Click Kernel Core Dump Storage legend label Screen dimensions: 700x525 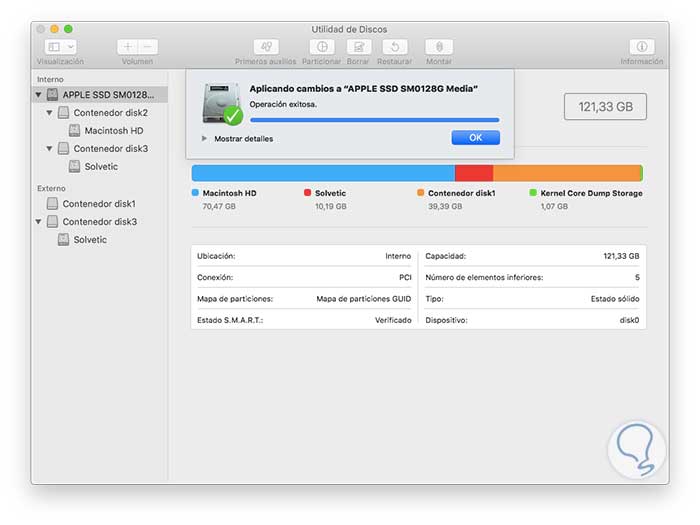(x=592, y=193)
